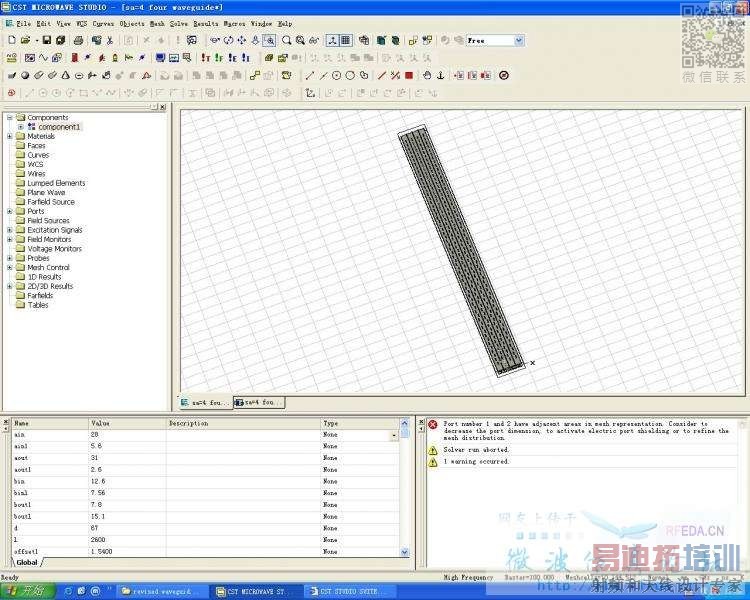Create a cone with the triangle icon
The width and height of the screenshot is (750, 600).
(66, 75)
